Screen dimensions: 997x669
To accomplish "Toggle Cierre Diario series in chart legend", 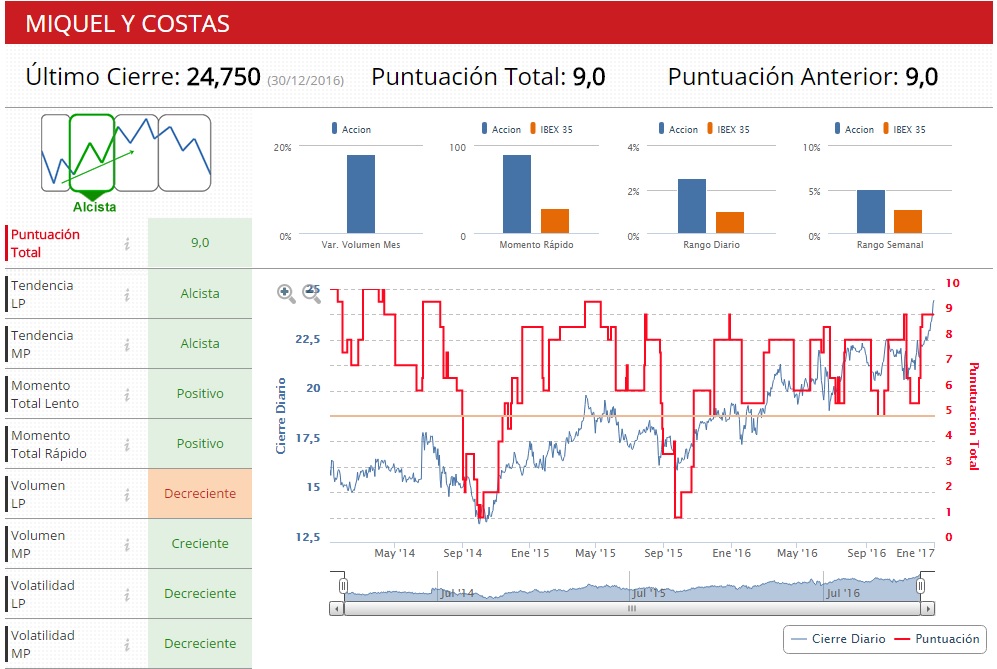I will coord(839,639).
